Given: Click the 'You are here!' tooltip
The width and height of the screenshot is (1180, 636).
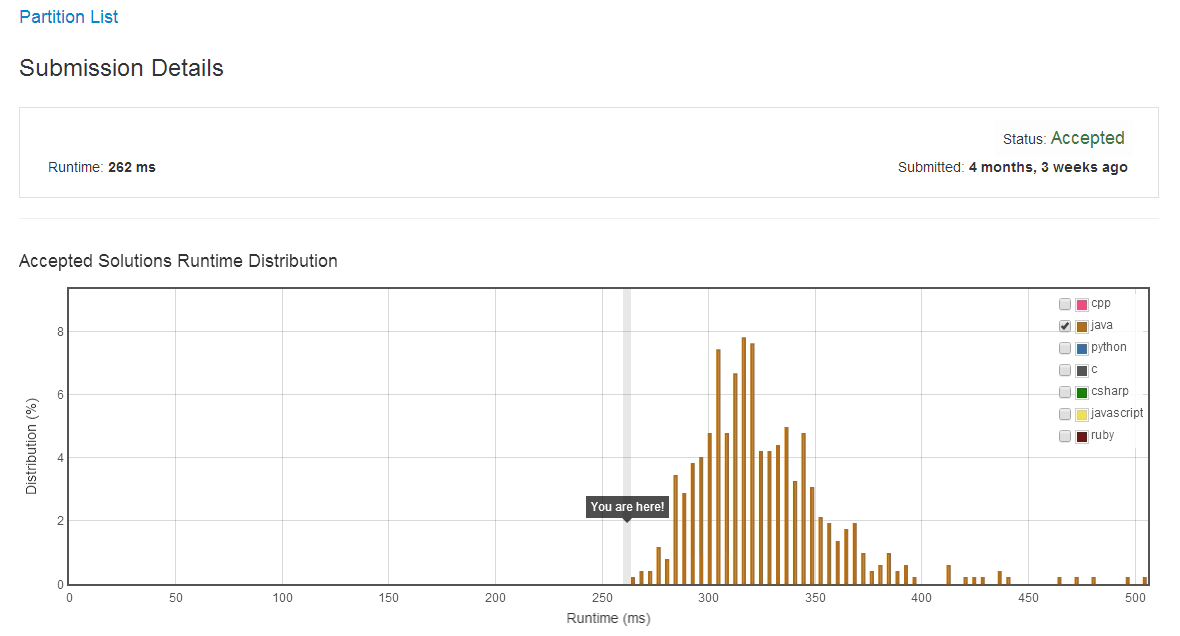Looking at the screenshot, I should point(628,507).
